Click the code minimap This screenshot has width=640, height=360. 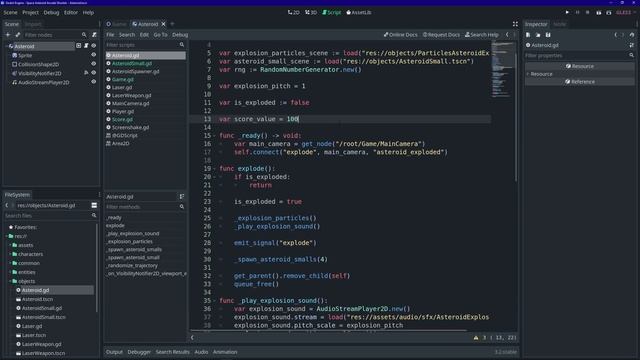[x=502, y=69]
